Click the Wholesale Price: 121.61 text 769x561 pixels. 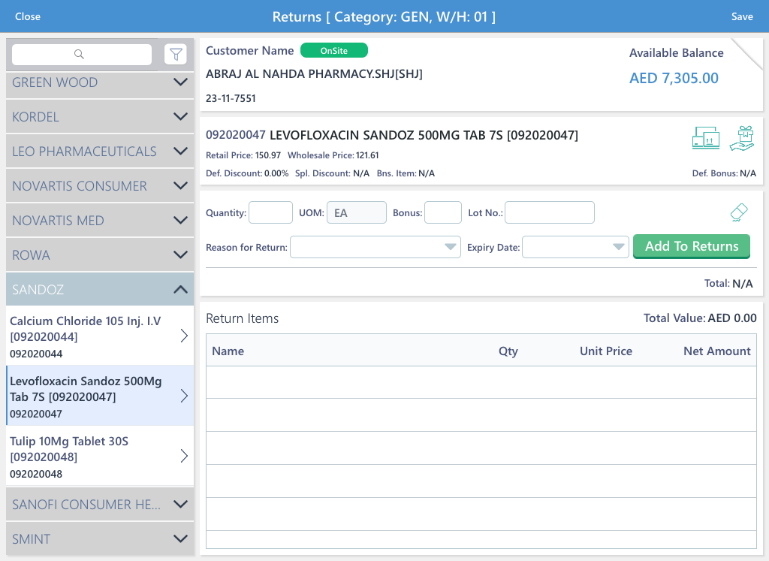coord(333,155)
